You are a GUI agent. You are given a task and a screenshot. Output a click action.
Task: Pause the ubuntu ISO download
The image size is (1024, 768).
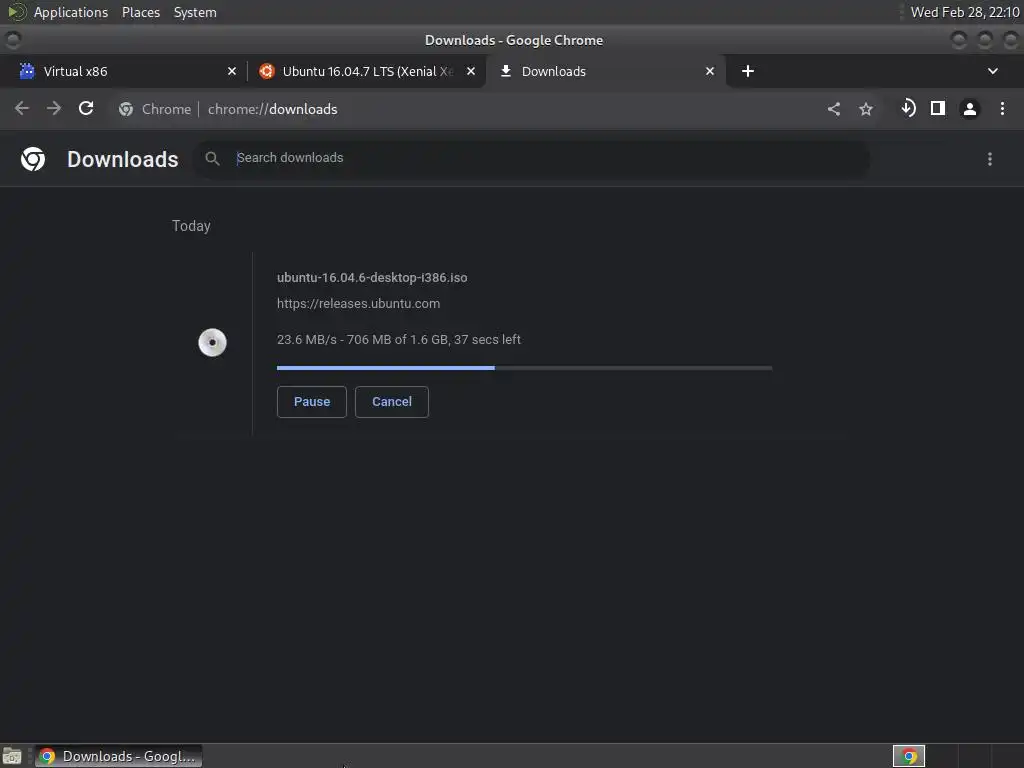[312, 402]
